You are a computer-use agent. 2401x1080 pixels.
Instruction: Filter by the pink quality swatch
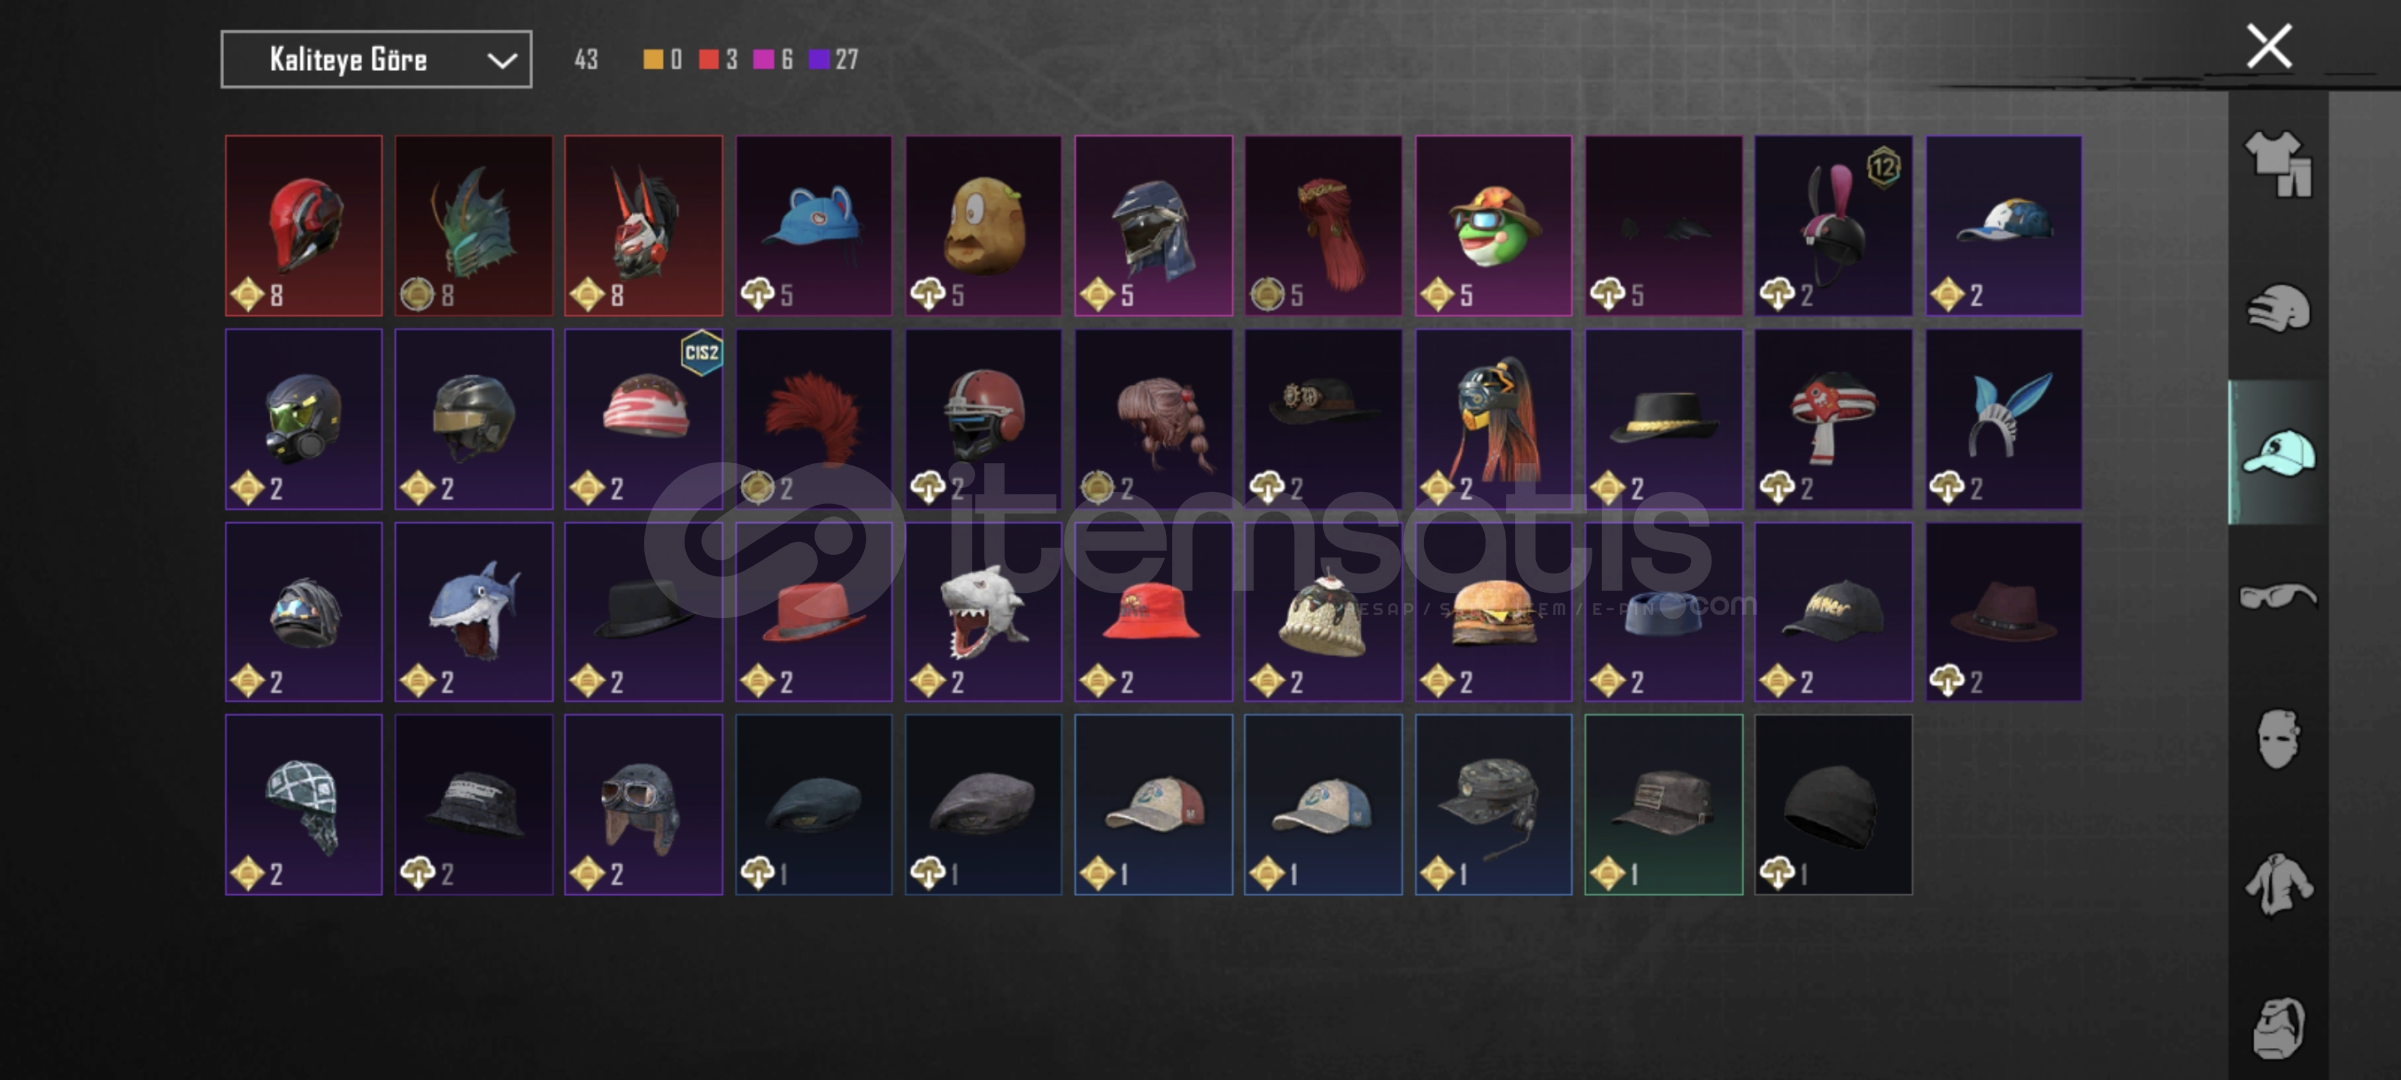pos(764,60)
